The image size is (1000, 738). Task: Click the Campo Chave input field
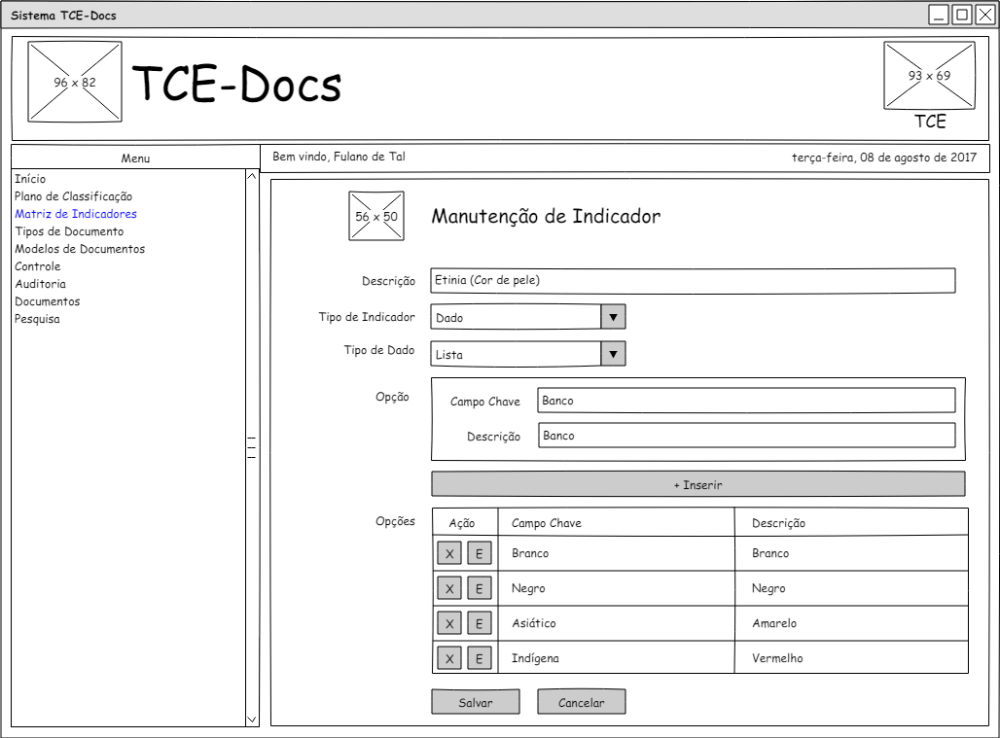click(745, 401)
